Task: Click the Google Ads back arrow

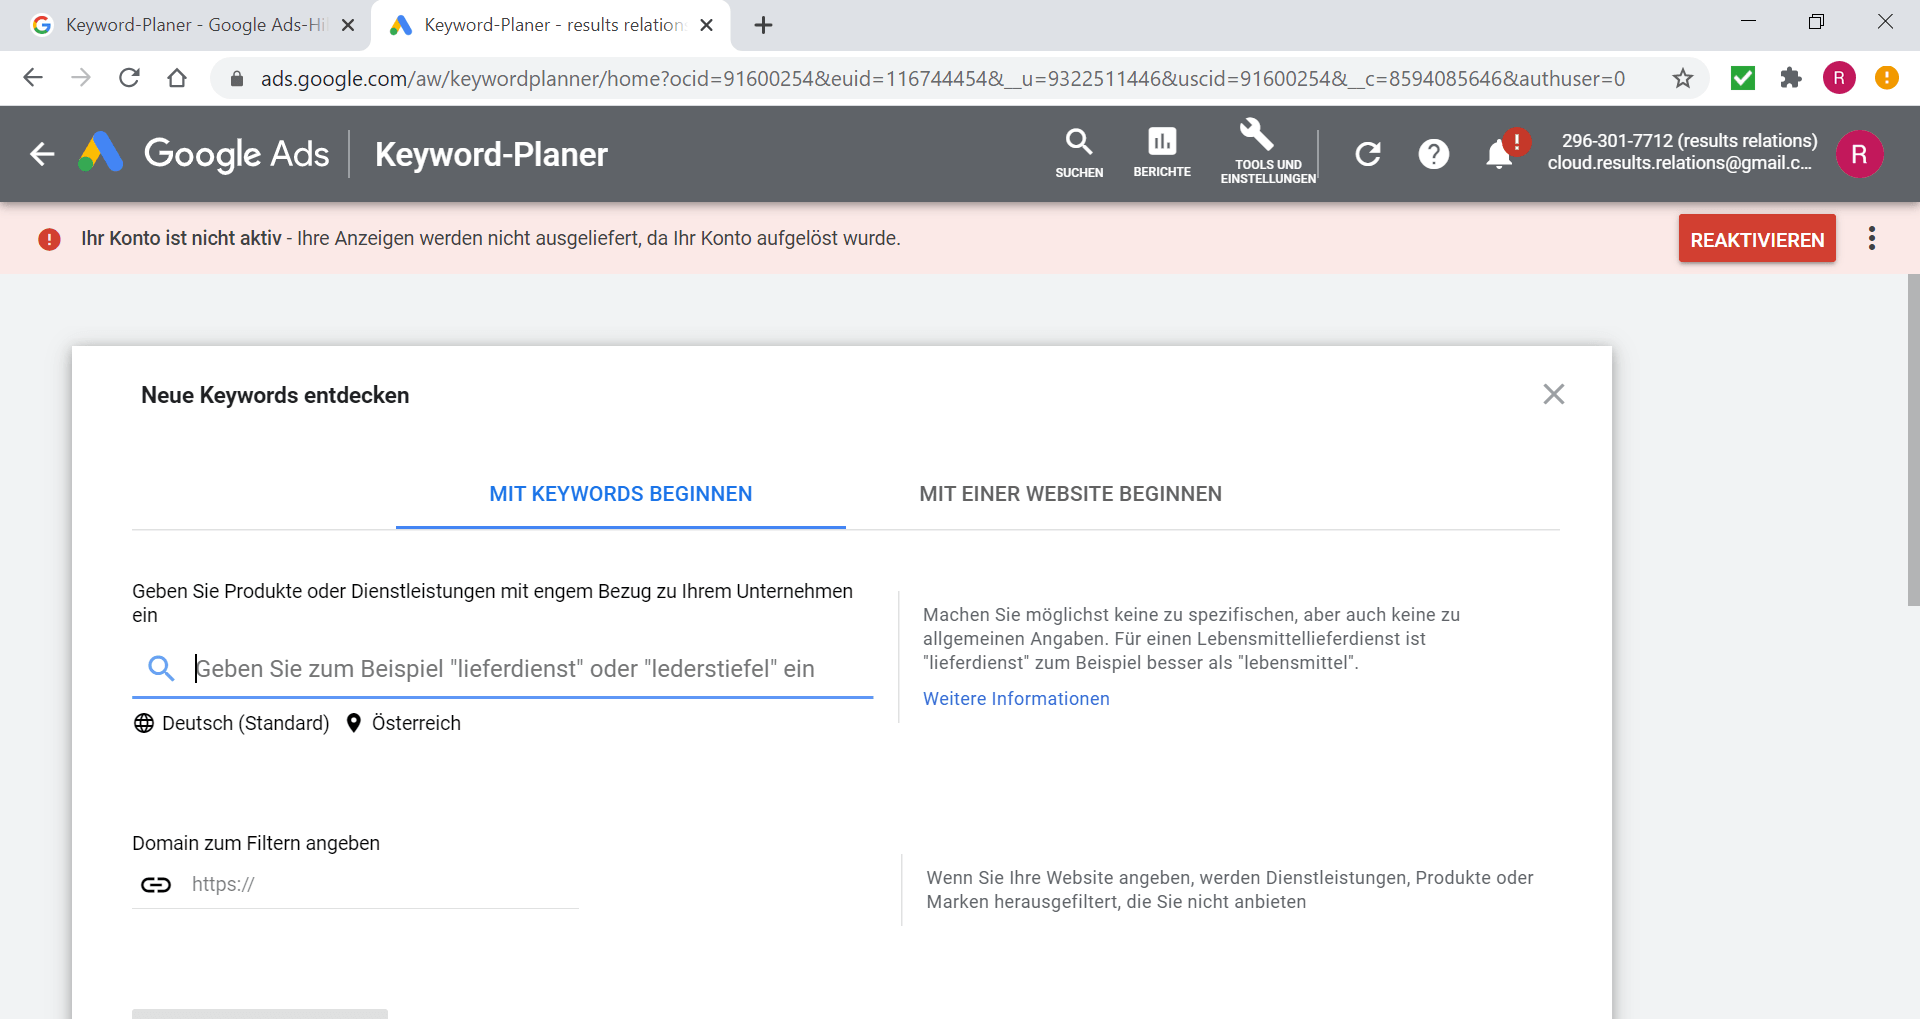Action: click(42, 154)
